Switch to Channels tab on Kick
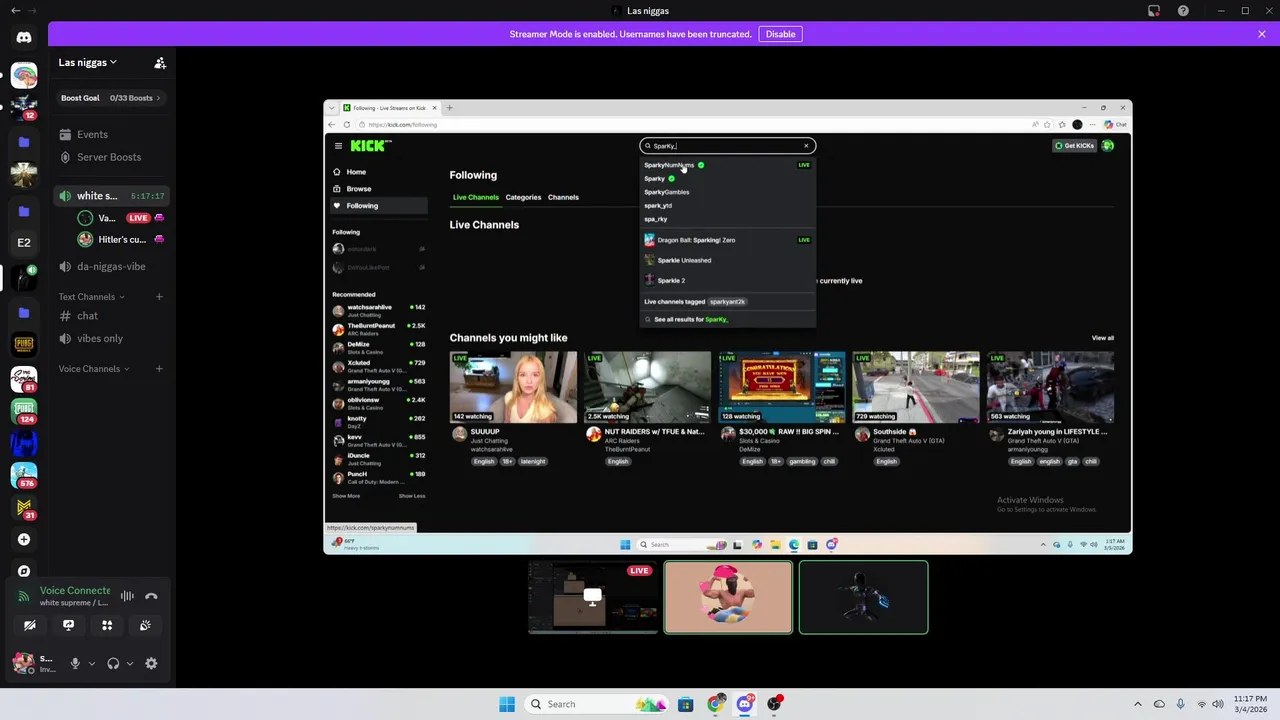The image size is (1280, 720). click(563, 197)
